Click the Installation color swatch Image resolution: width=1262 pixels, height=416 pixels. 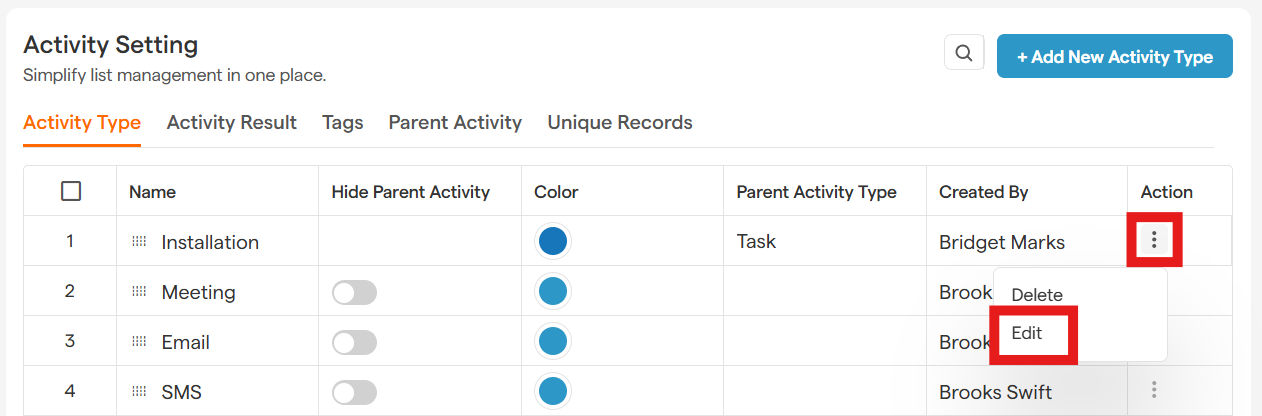[x=552, y=242]
